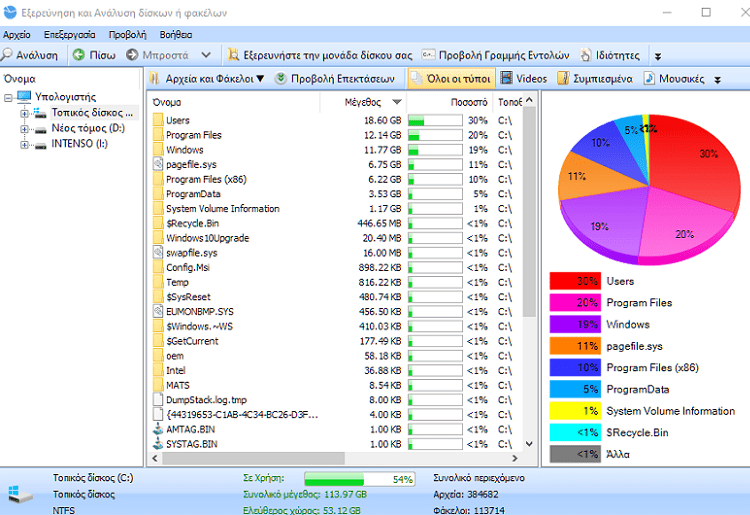Click the red Users legend swatch
Screen dimensions: 750x515
coord(574,281)
